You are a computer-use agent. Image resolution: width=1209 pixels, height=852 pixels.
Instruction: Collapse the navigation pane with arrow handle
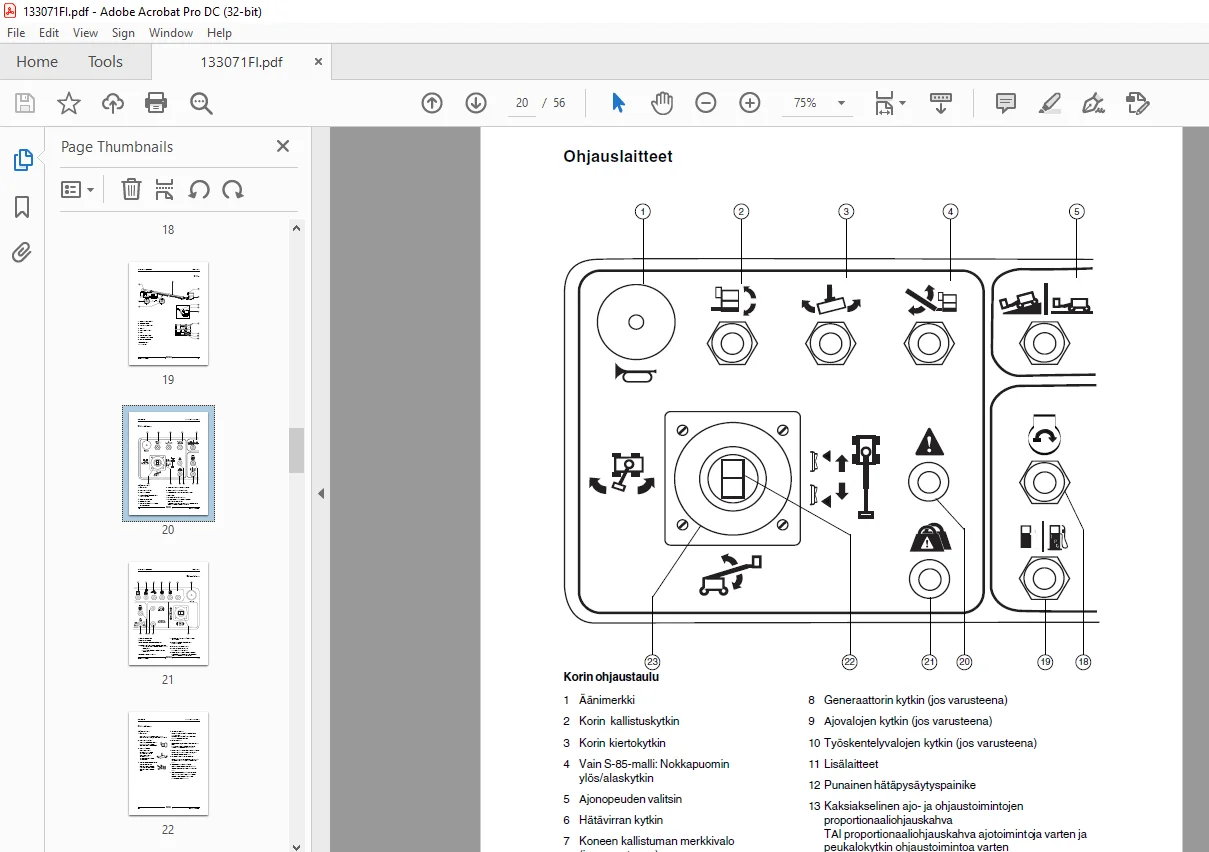321,493
